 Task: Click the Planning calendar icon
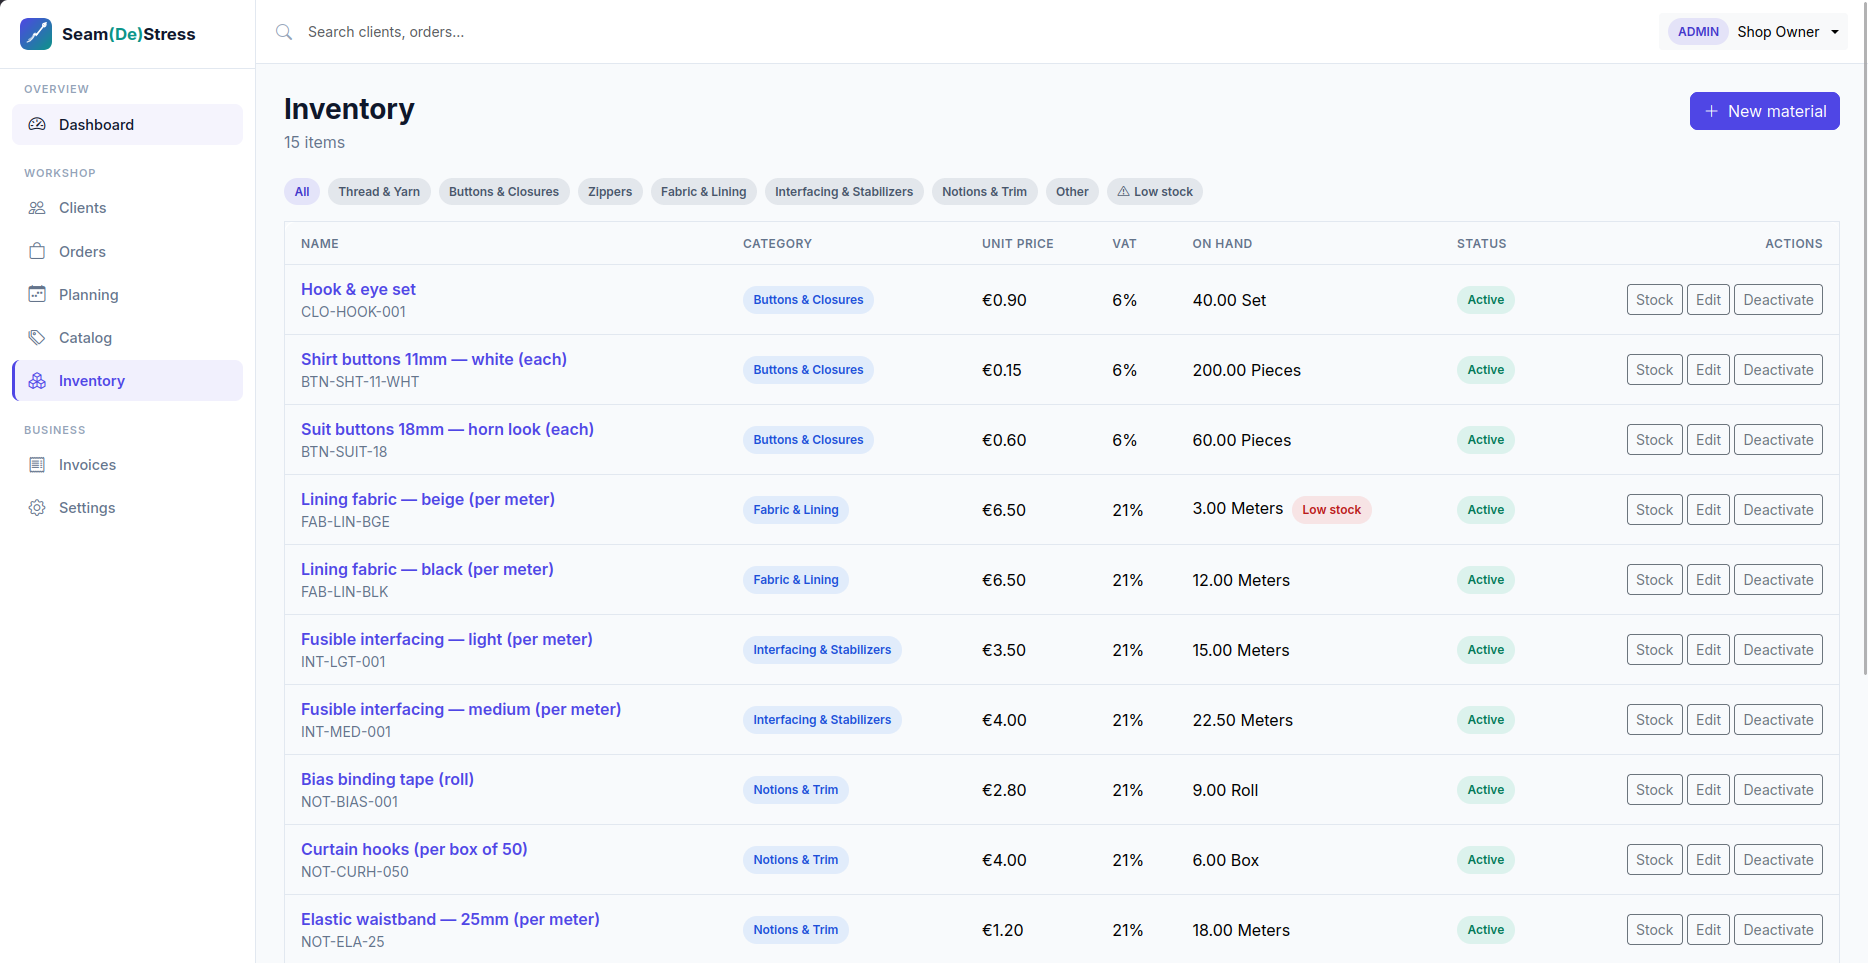[x=37, y=294]
